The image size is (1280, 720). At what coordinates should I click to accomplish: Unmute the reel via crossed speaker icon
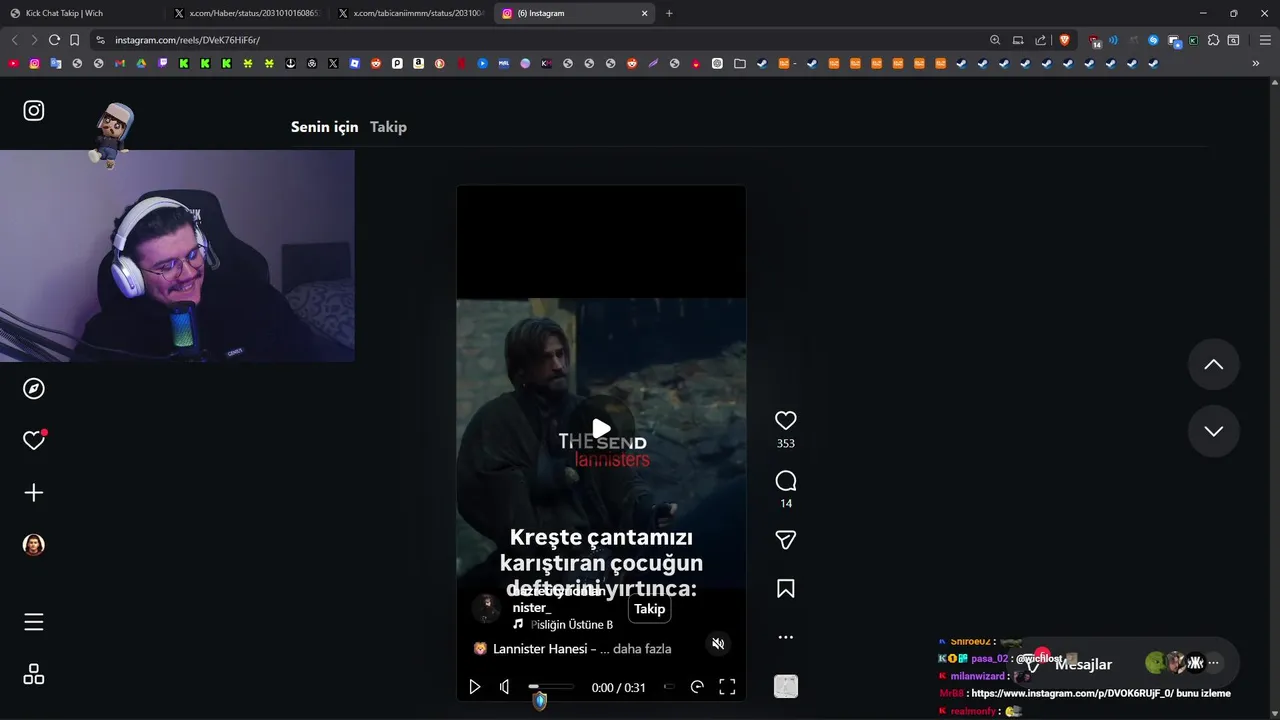click(718, 644)
